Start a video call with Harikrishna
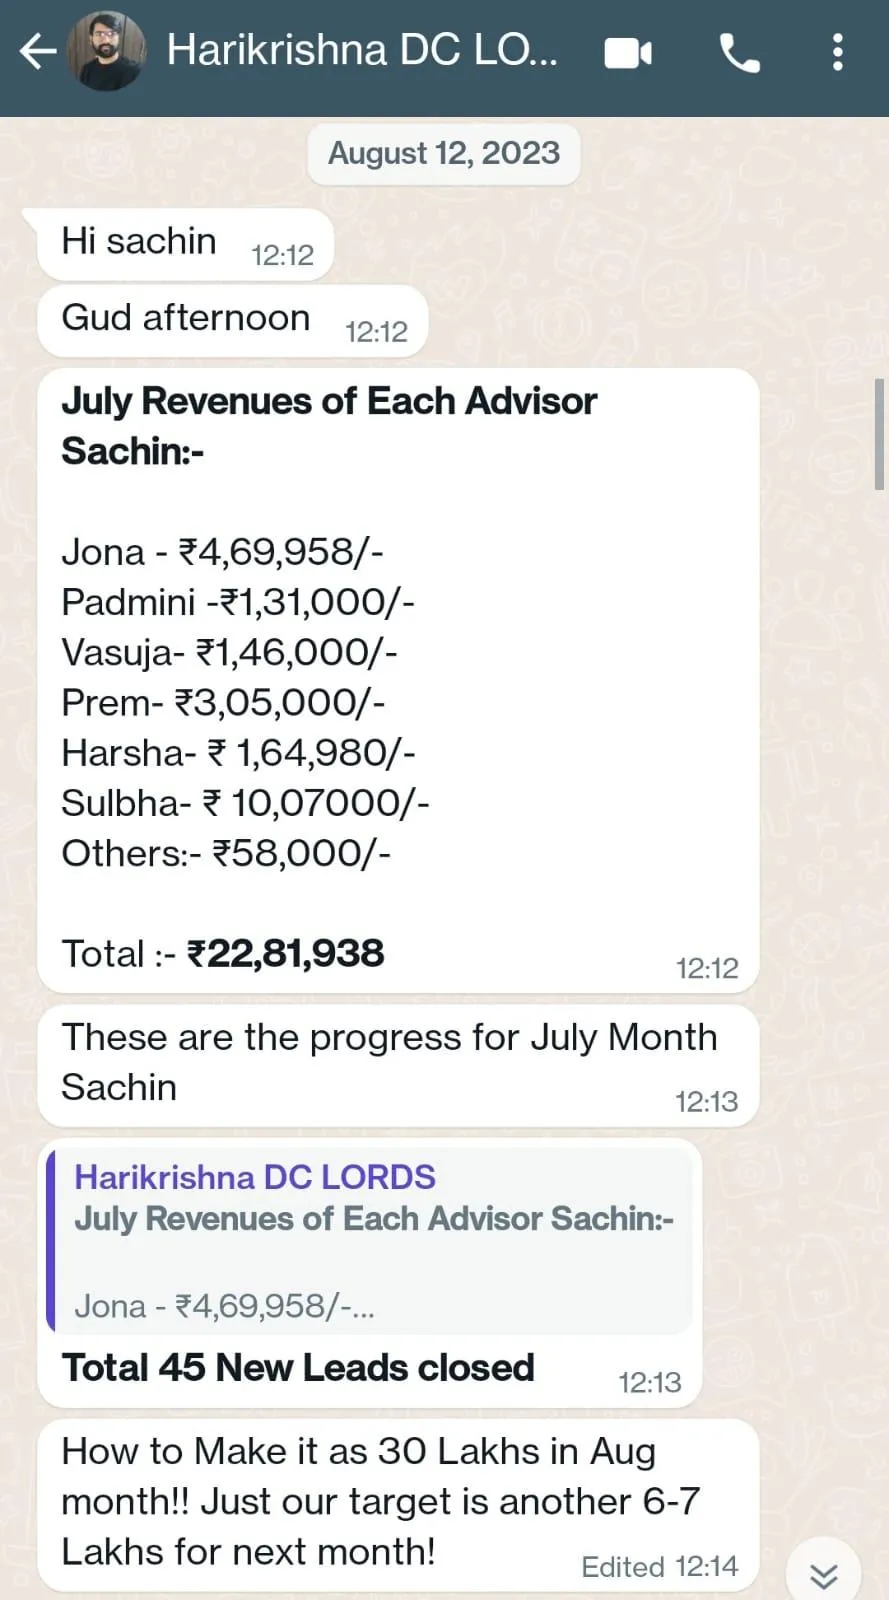889x1600 pixels. click(628, 53)
